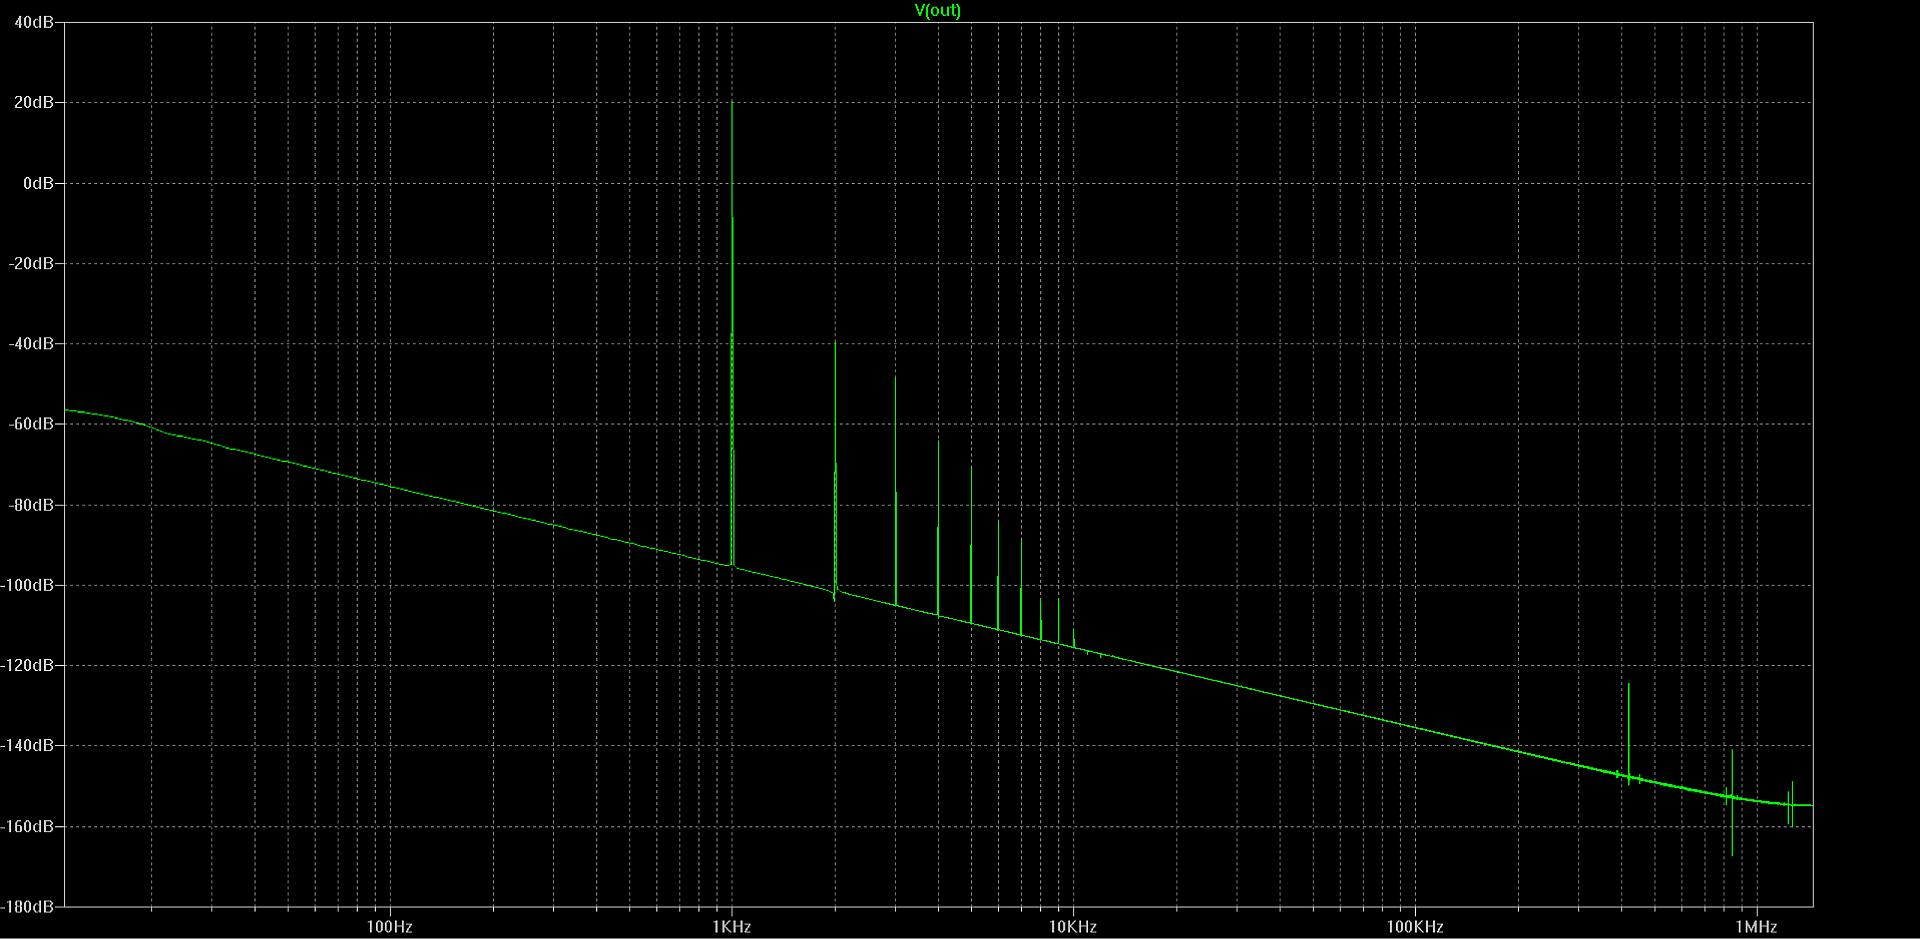Image resolution: width=1920 pixels, height=939 pixels.
Task: Click the 100KHz frequency axis label
Action: pos(1414,926)
